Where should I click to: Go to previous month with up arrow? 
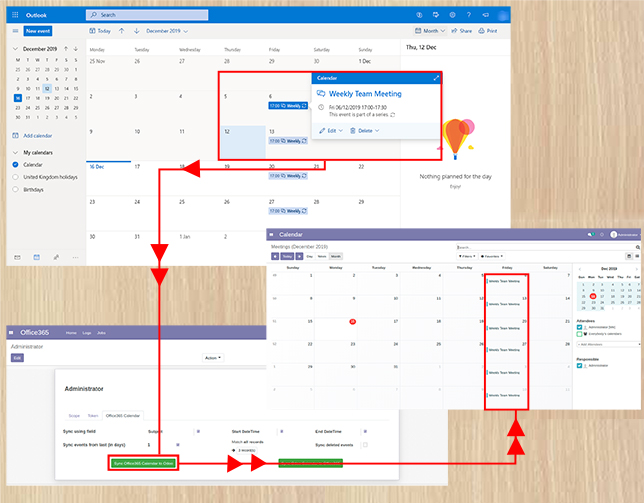pyautogui.click(x=122, y=31)
